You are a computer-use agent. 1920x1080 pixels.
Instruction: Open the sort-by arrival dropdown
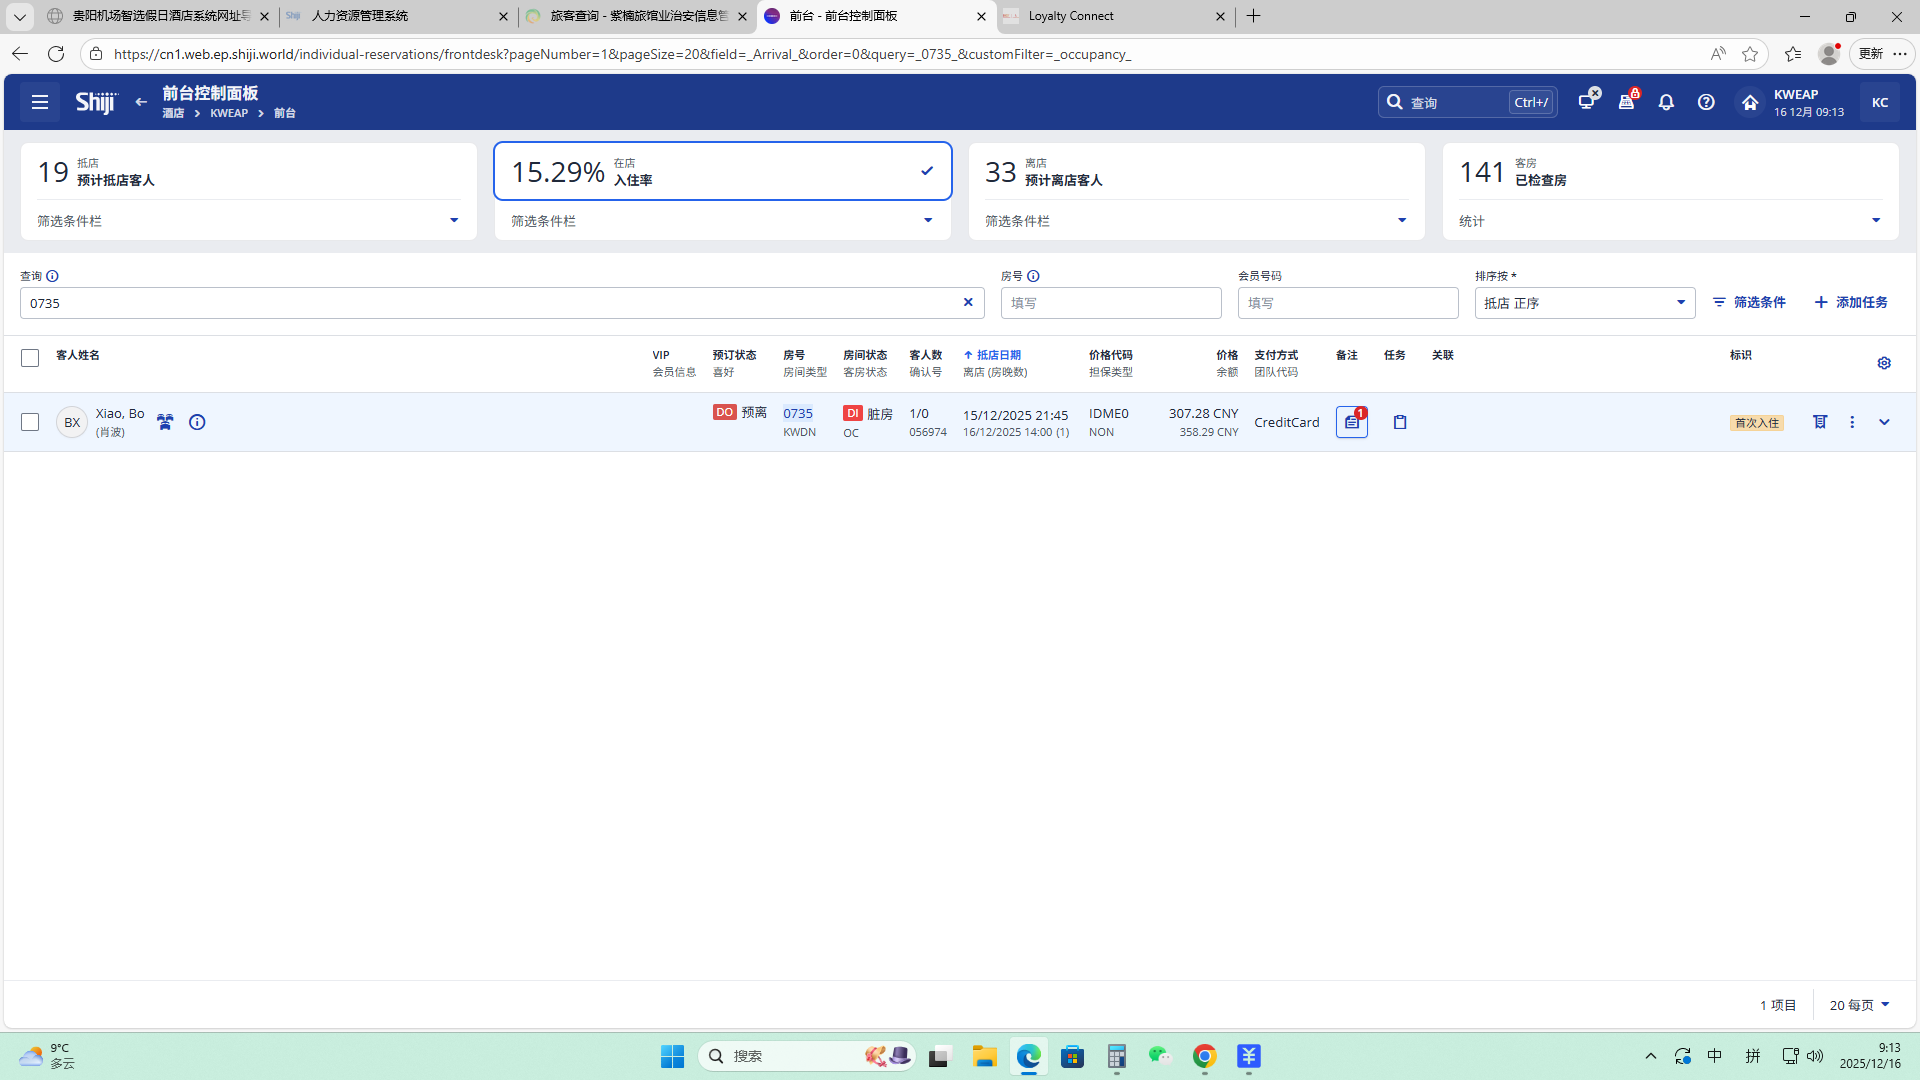1584,303
